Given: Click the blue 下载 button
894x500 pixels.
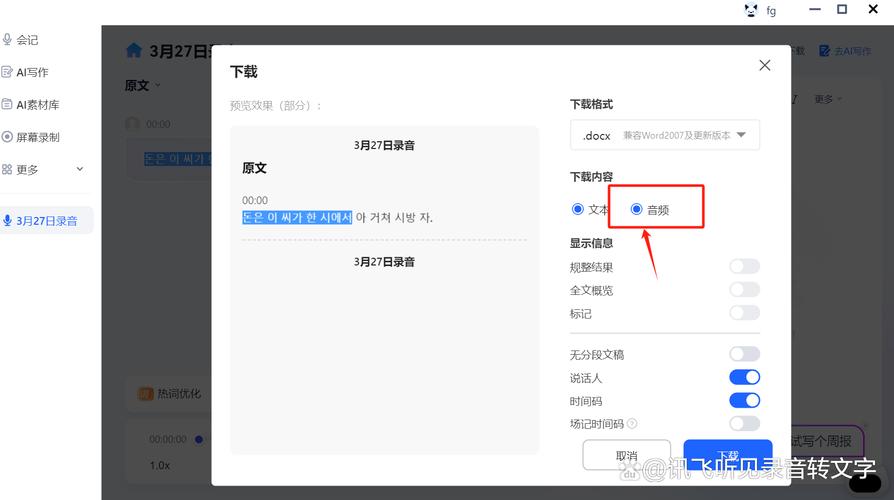Looking at the screenshot, I should click(728, 455).
